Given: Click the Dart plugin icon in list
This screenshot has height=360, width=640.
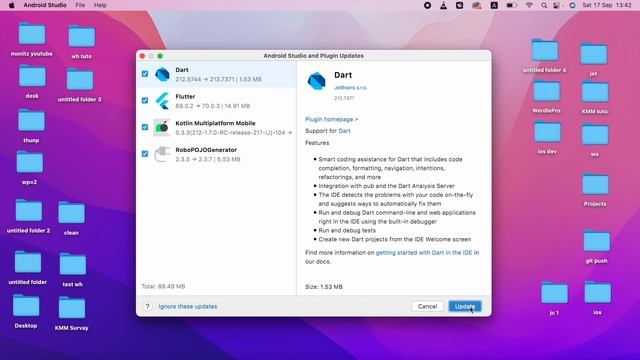Looking at the screenshot, I should 162,74.
